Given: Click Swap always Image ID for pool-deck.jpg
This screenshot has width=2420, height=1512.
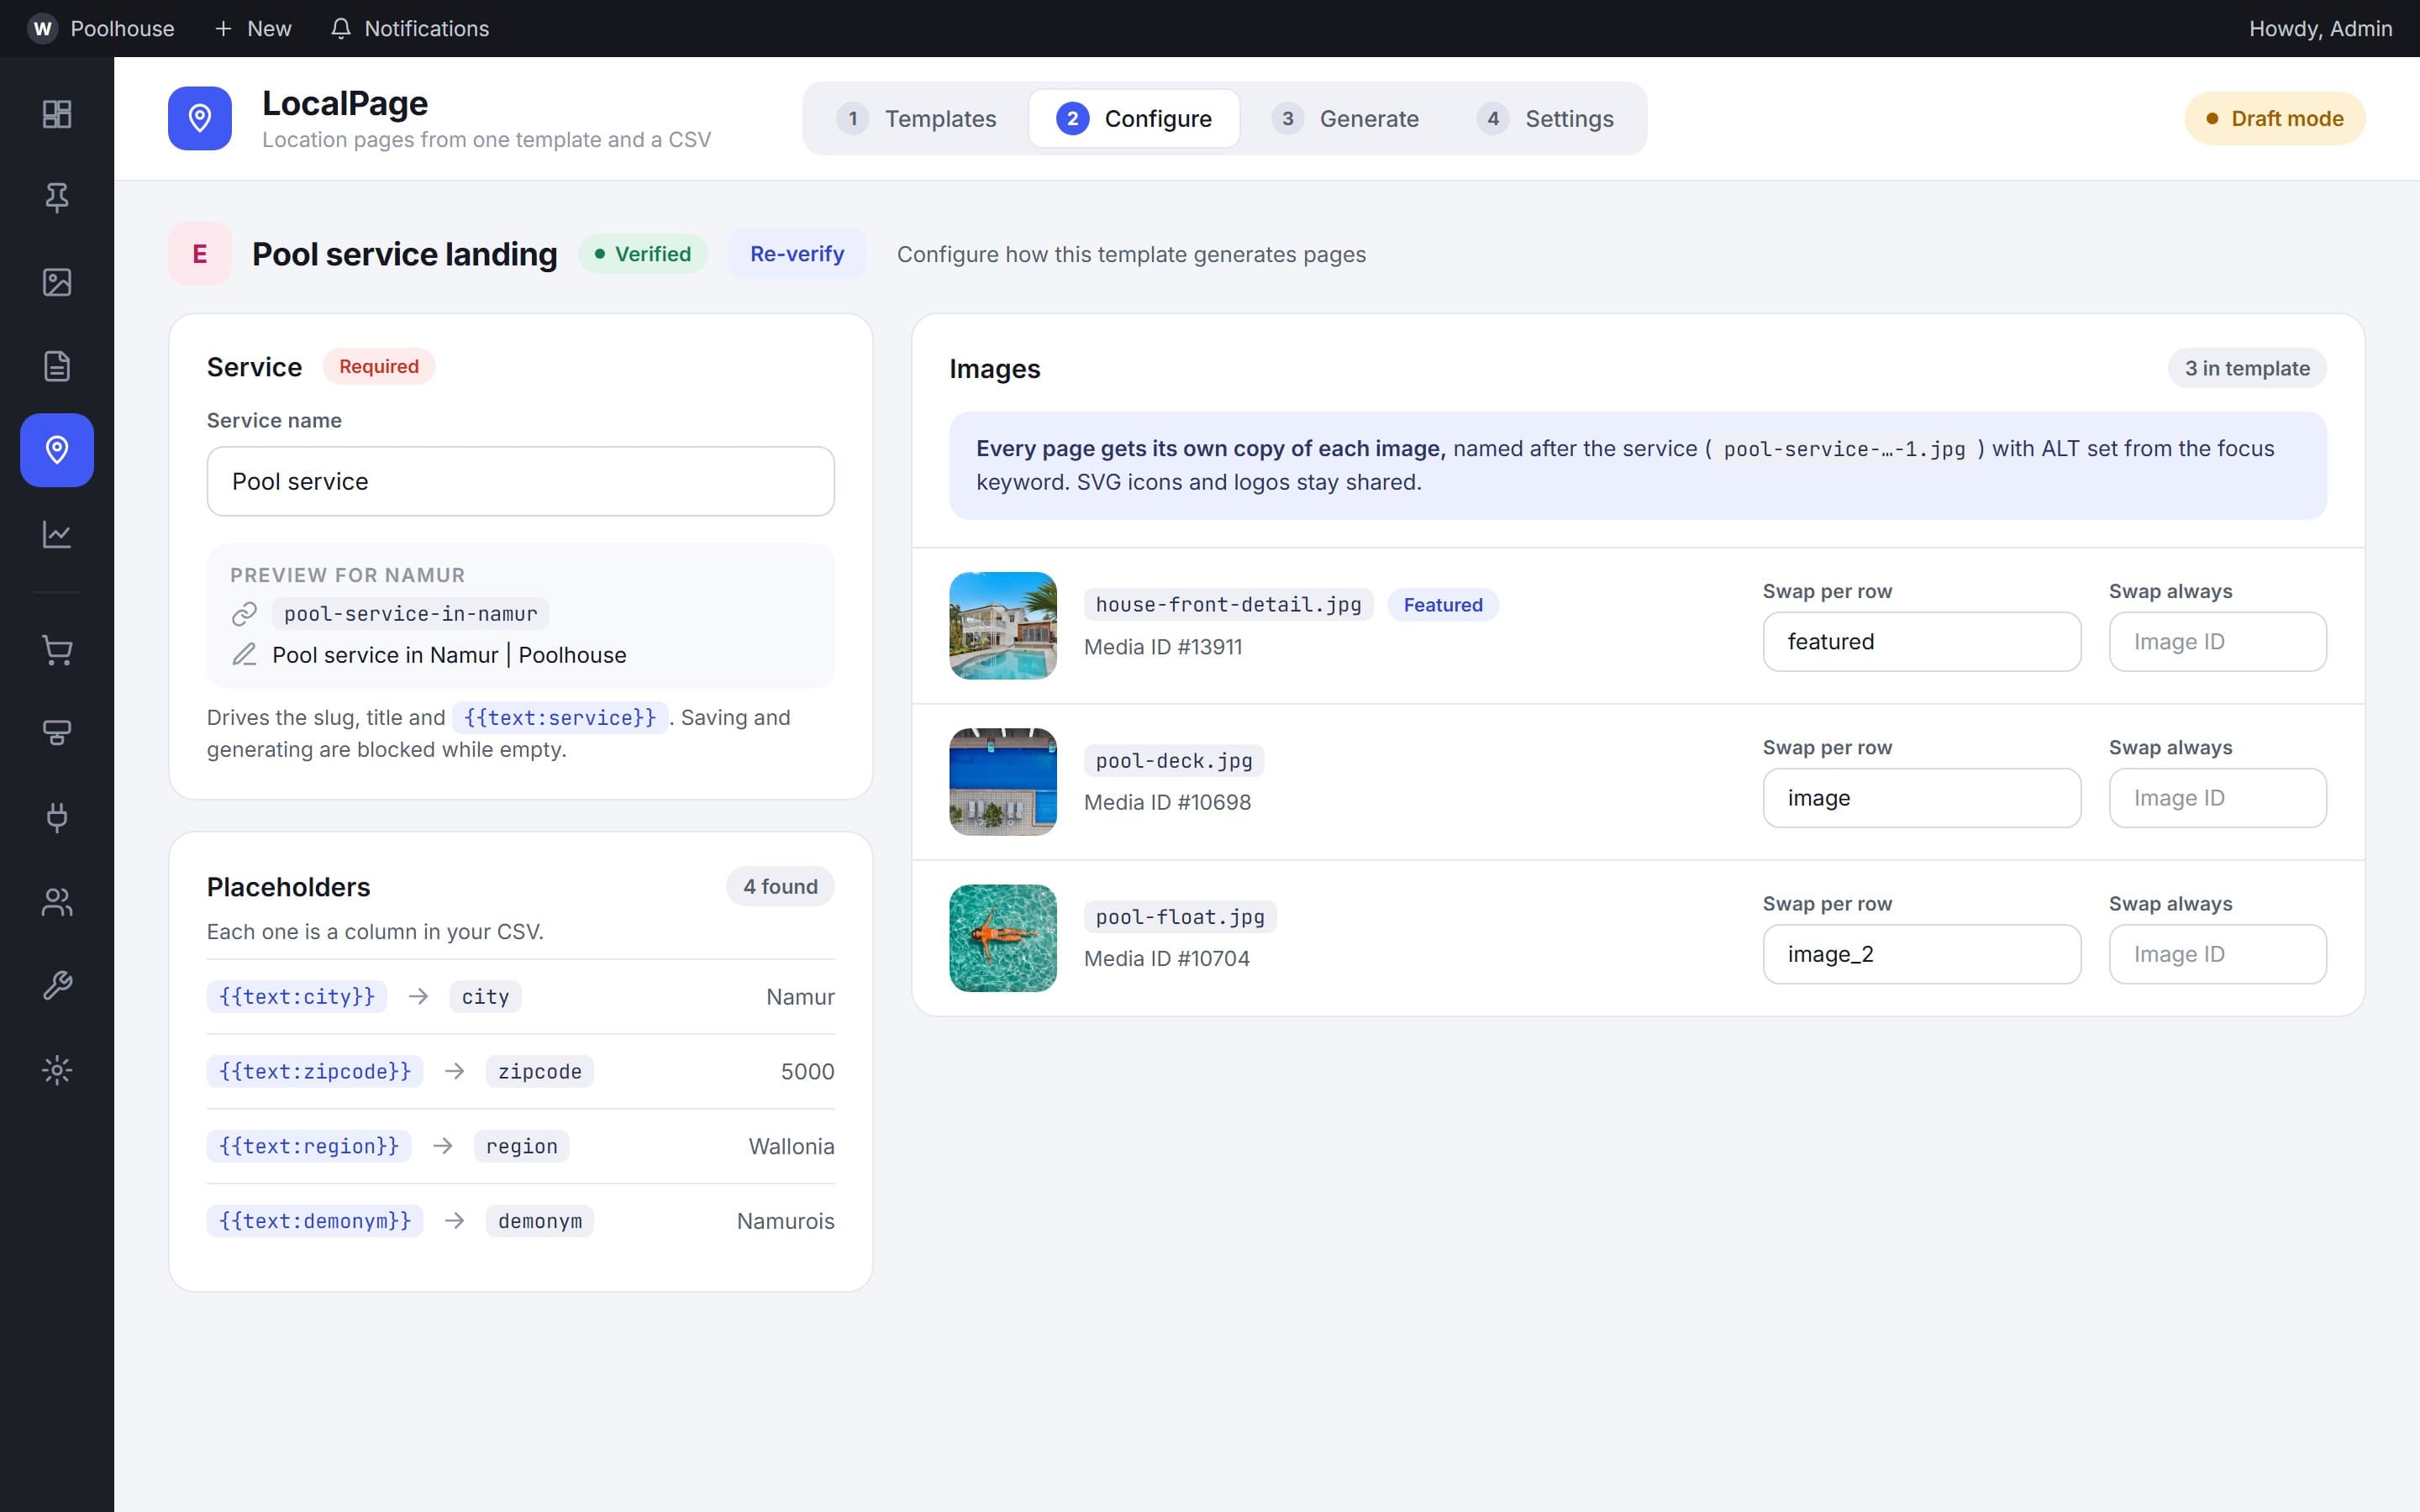Looking at the screenshot, I should 2217,798.
